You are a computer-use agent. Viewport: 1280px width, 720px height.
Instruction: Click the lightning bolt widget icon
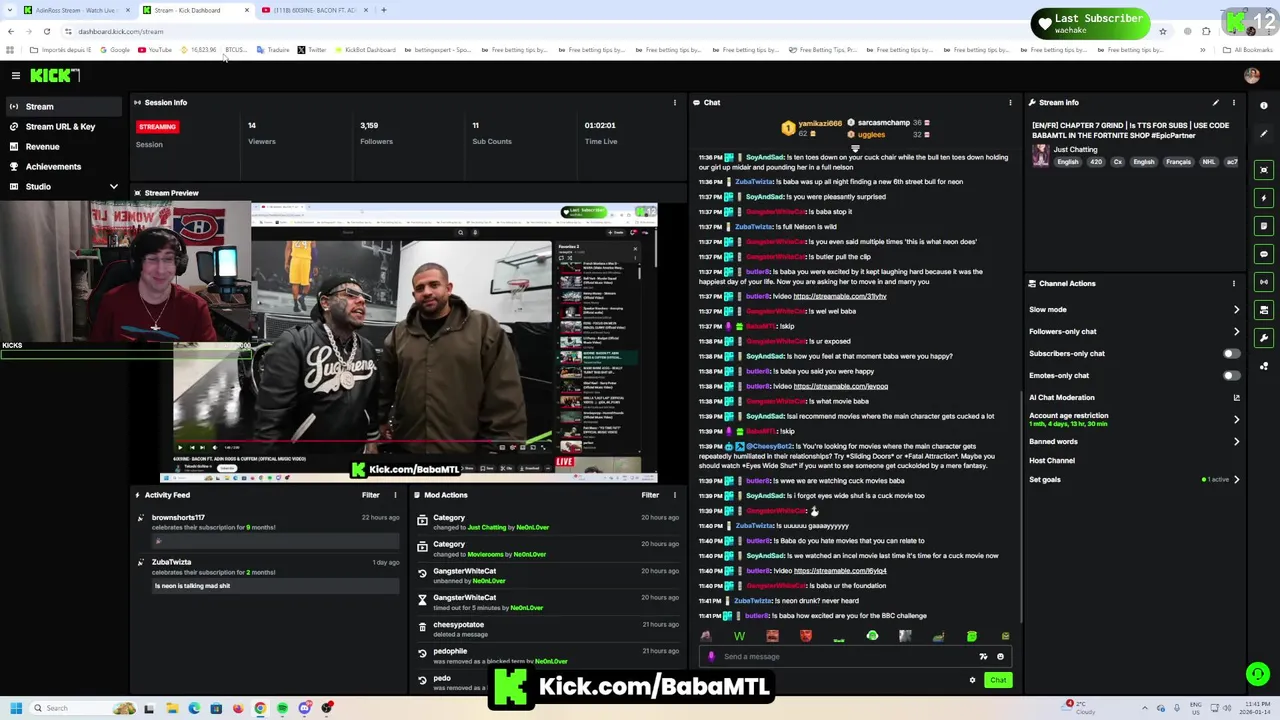click(x=1264, y=198)
